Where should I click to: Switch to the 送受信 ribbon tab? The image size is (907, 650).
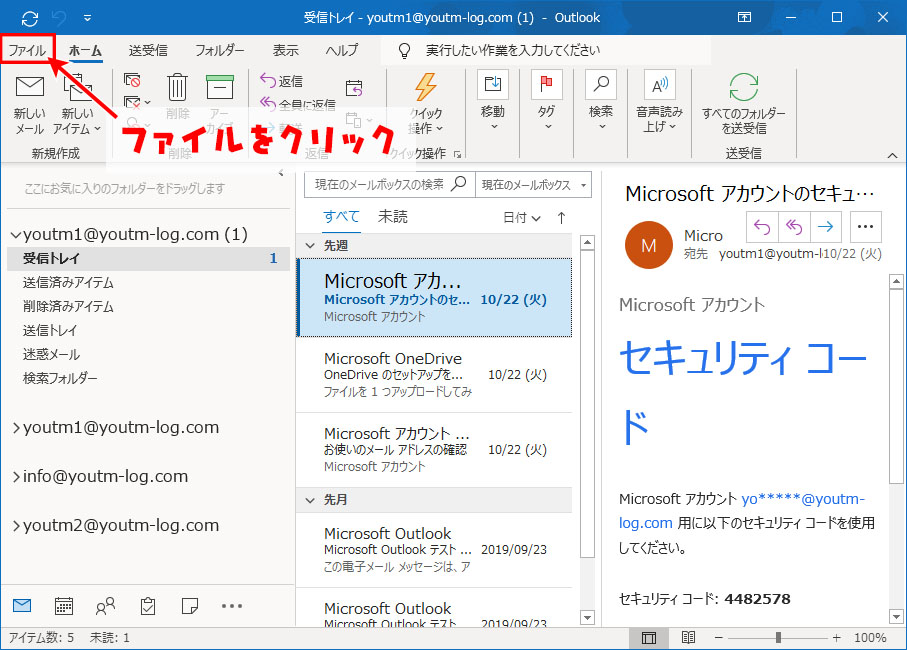click(148, 50)
